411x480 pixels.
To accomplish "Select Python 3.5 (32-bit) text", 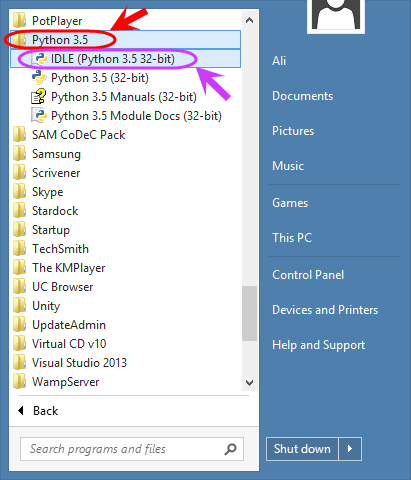I will 100,78.
